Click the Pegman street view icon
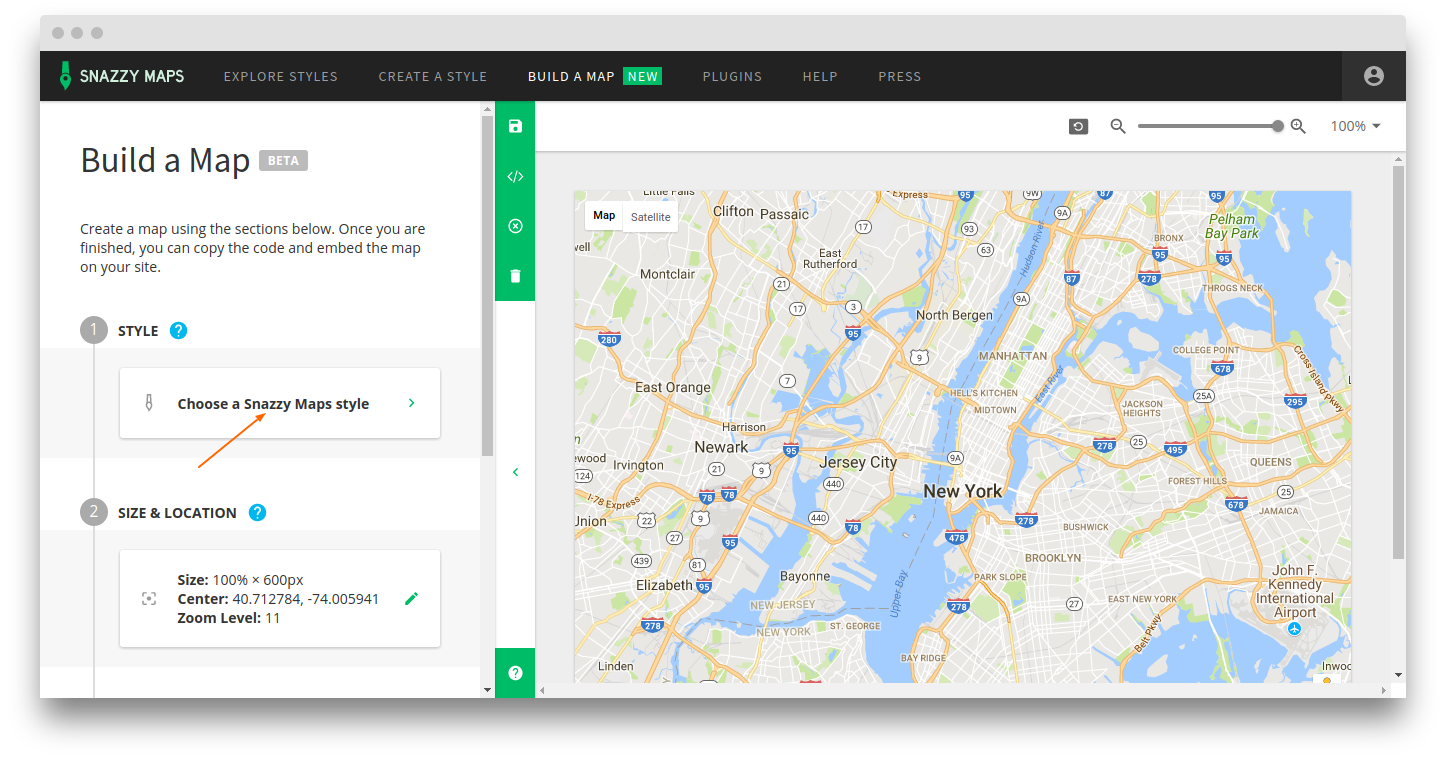1446x768 pixels. tap(1327, 680)
